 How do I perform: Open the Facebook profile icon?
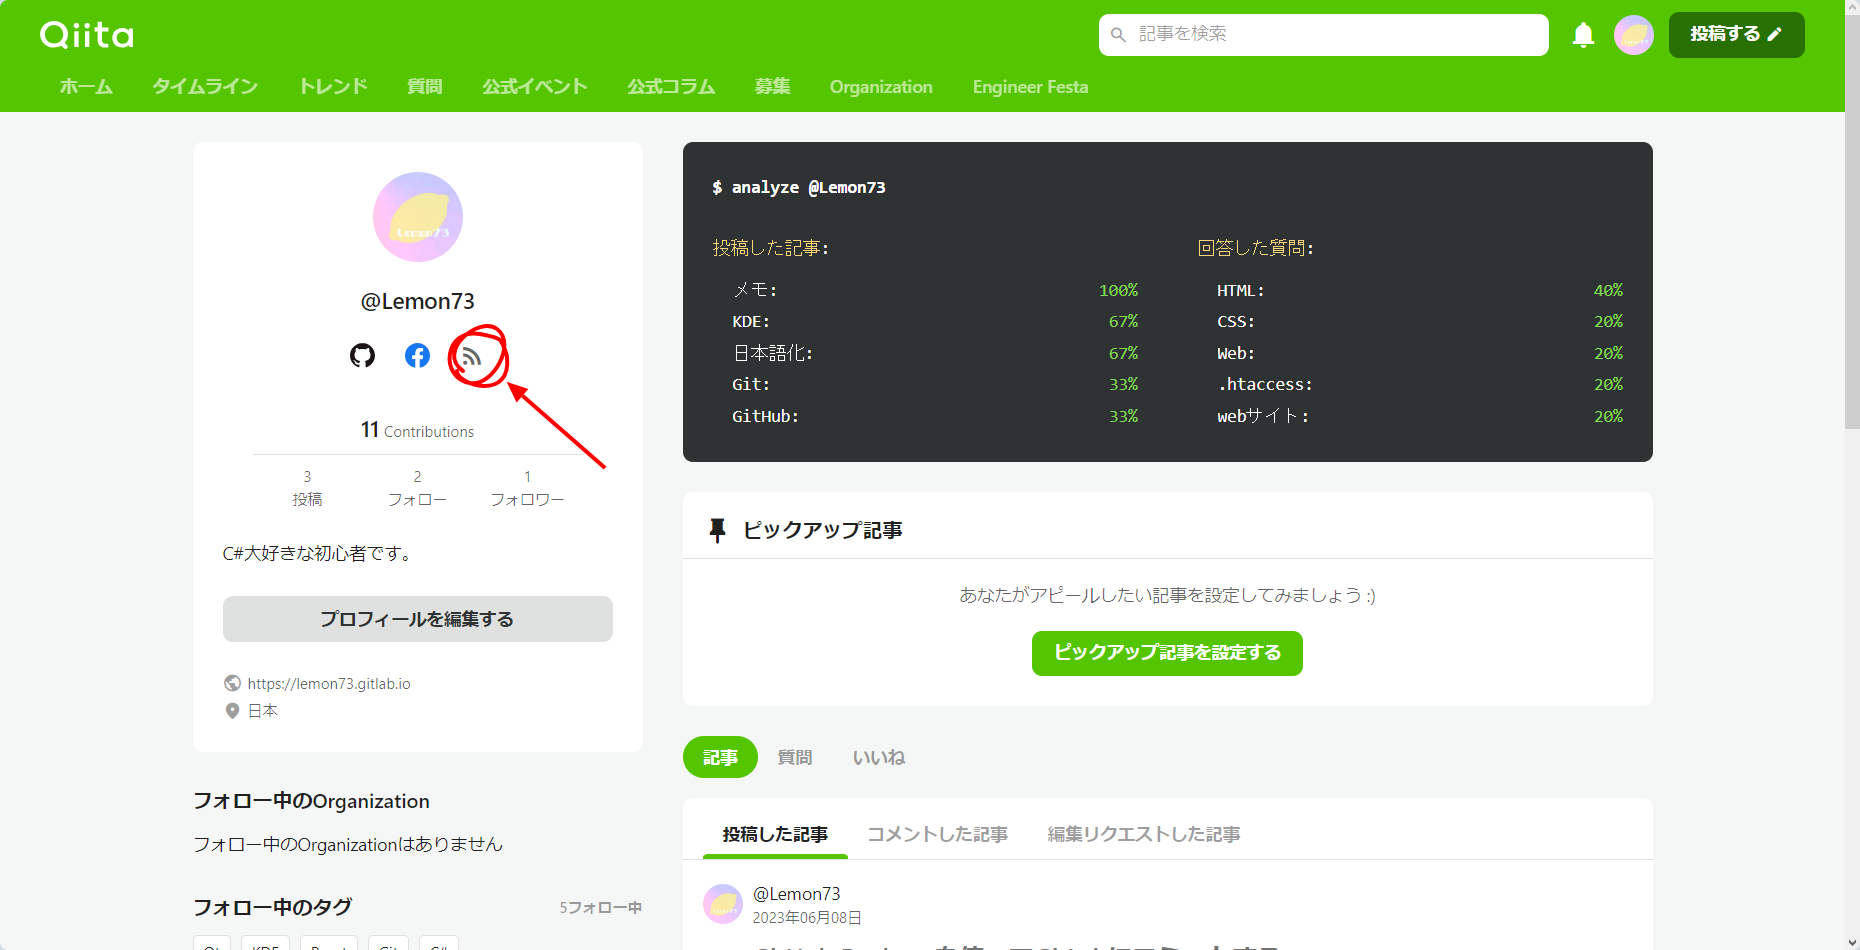pyautogui.click(x=416, y=355)
